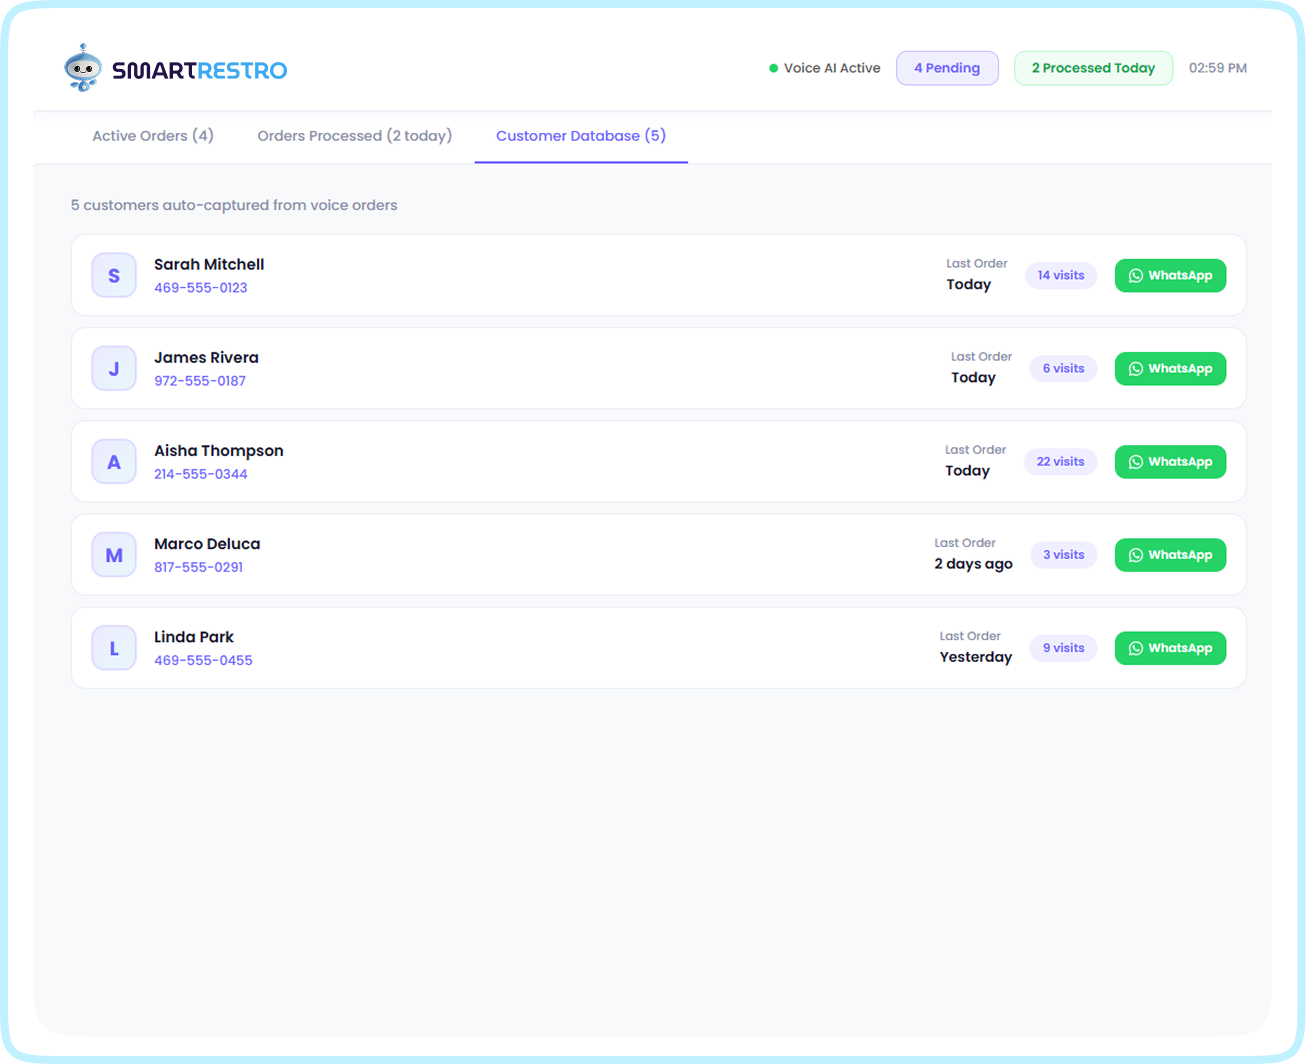Screen dimensions: 1306x1064
Task: Click phone number 214-555-0344
Action: pos(201,474)
